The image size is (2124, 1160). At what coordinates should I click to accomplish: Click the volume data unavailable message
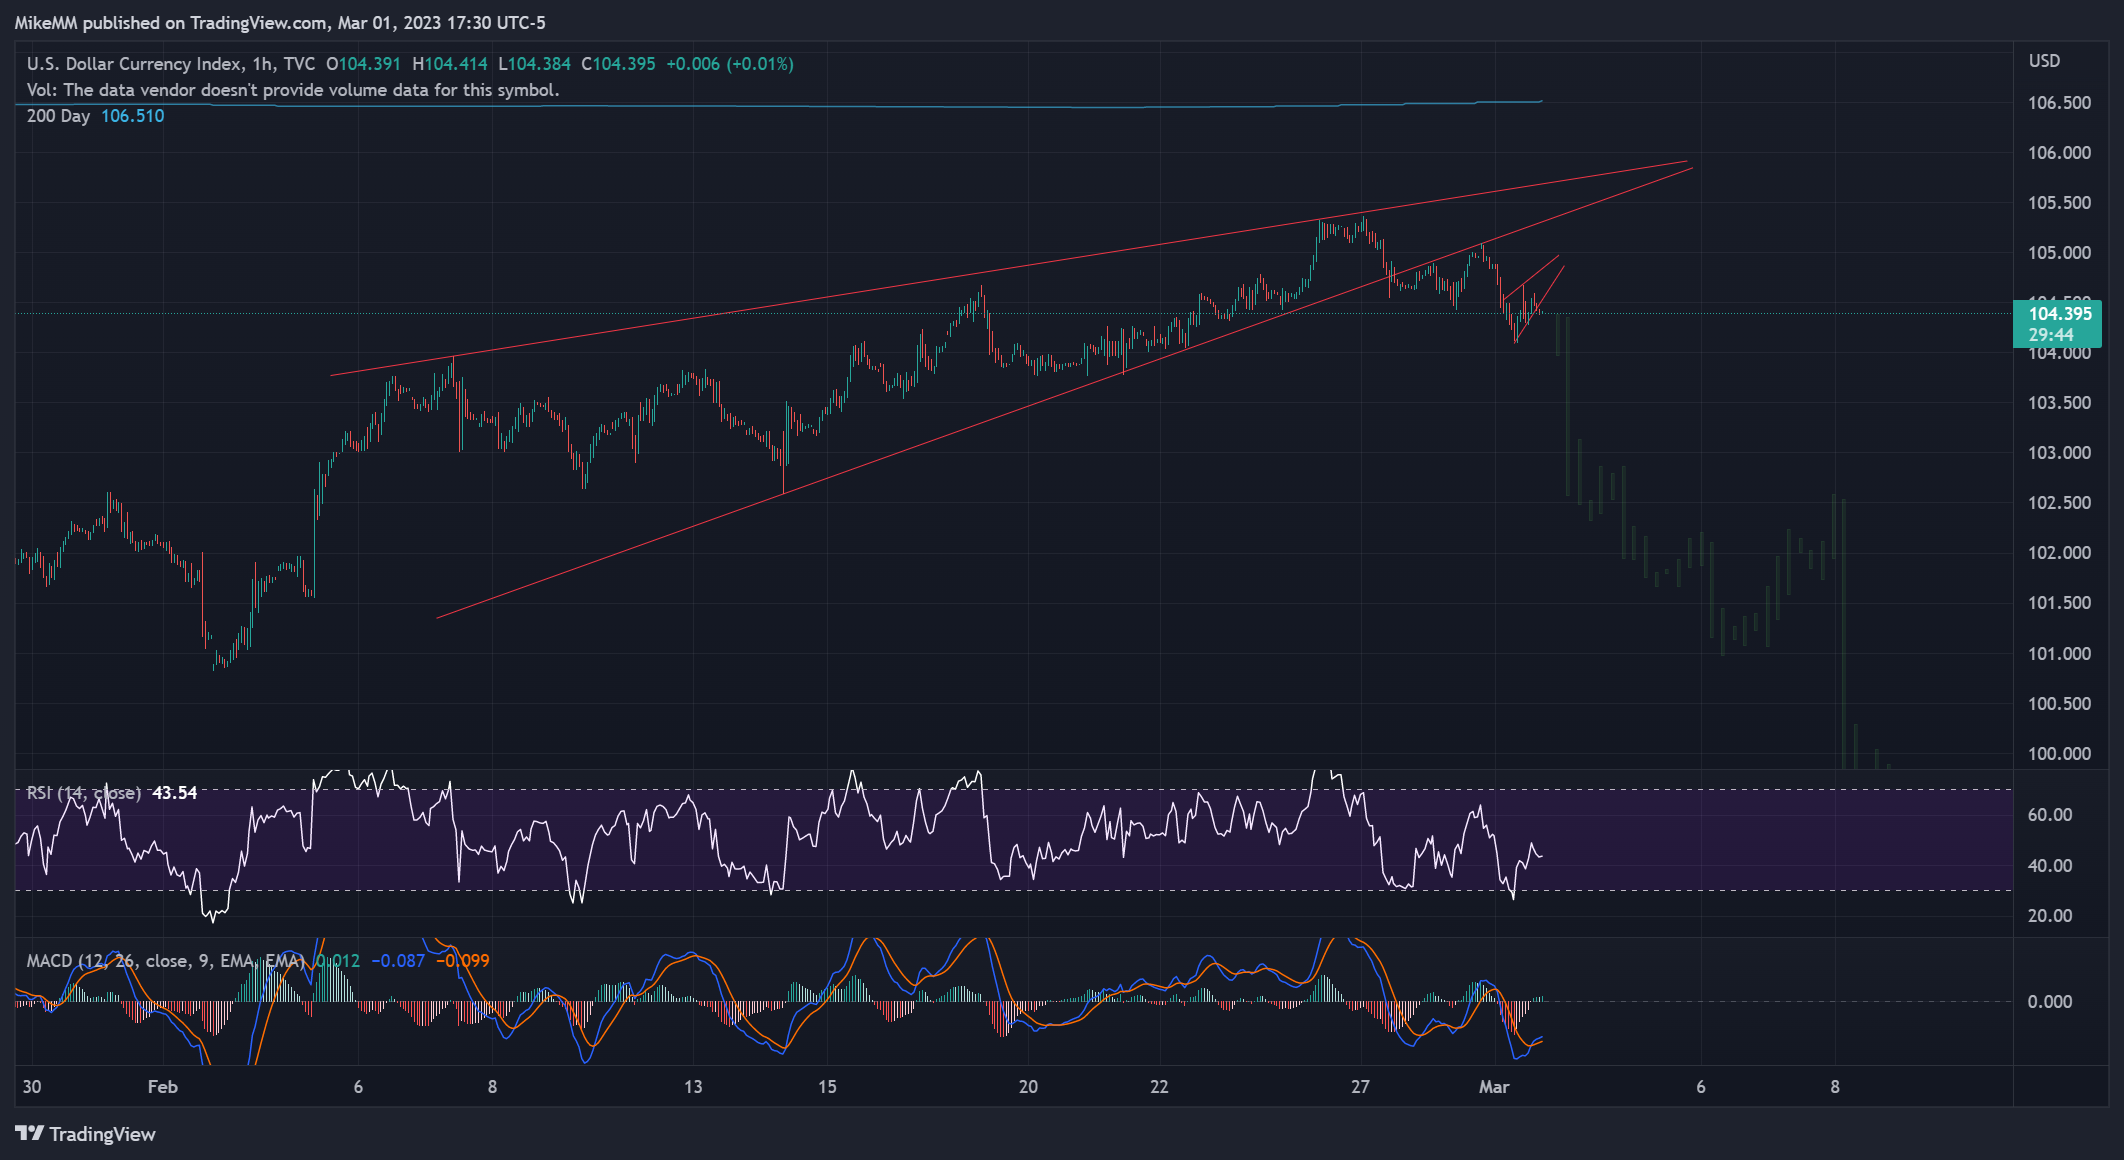click(x=293, y=90)
